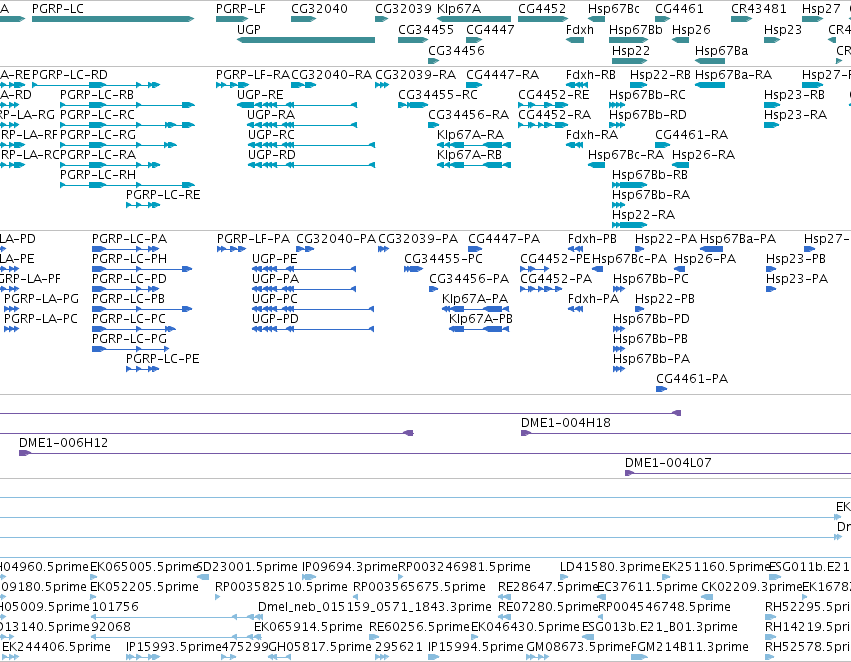Click the RE60256.5prime EST label
Viewport: 851px width, 662px height.
tap(419, 627)
